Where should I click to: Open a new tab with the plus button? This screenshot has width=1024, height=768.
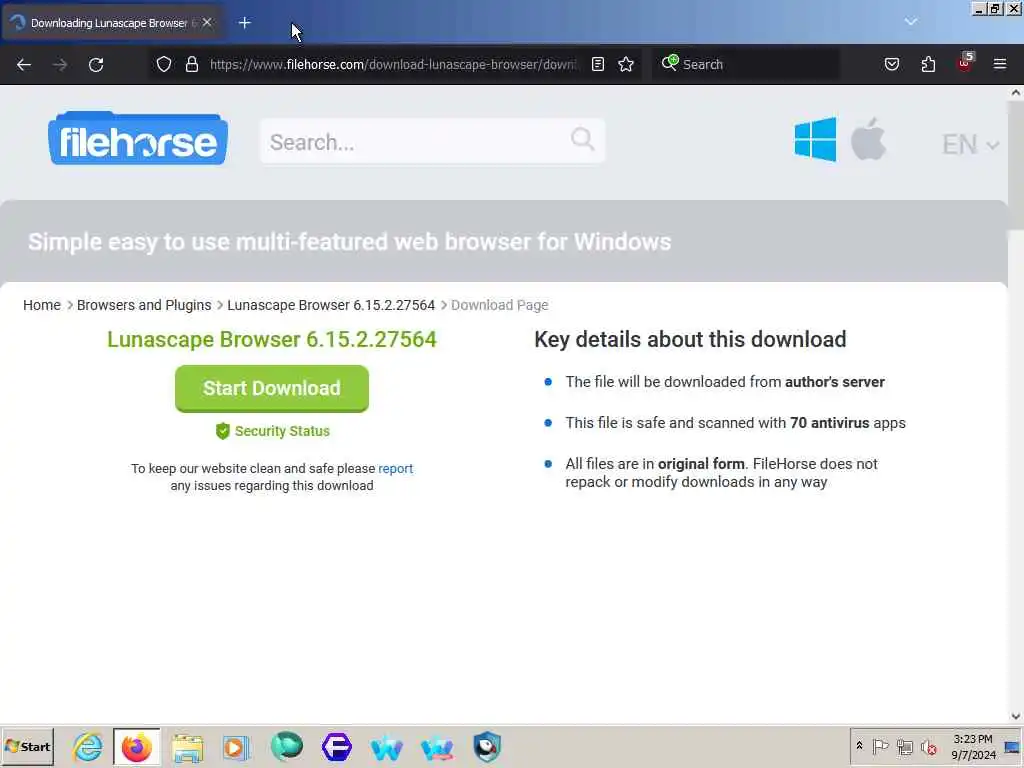[x=244, y=23]
